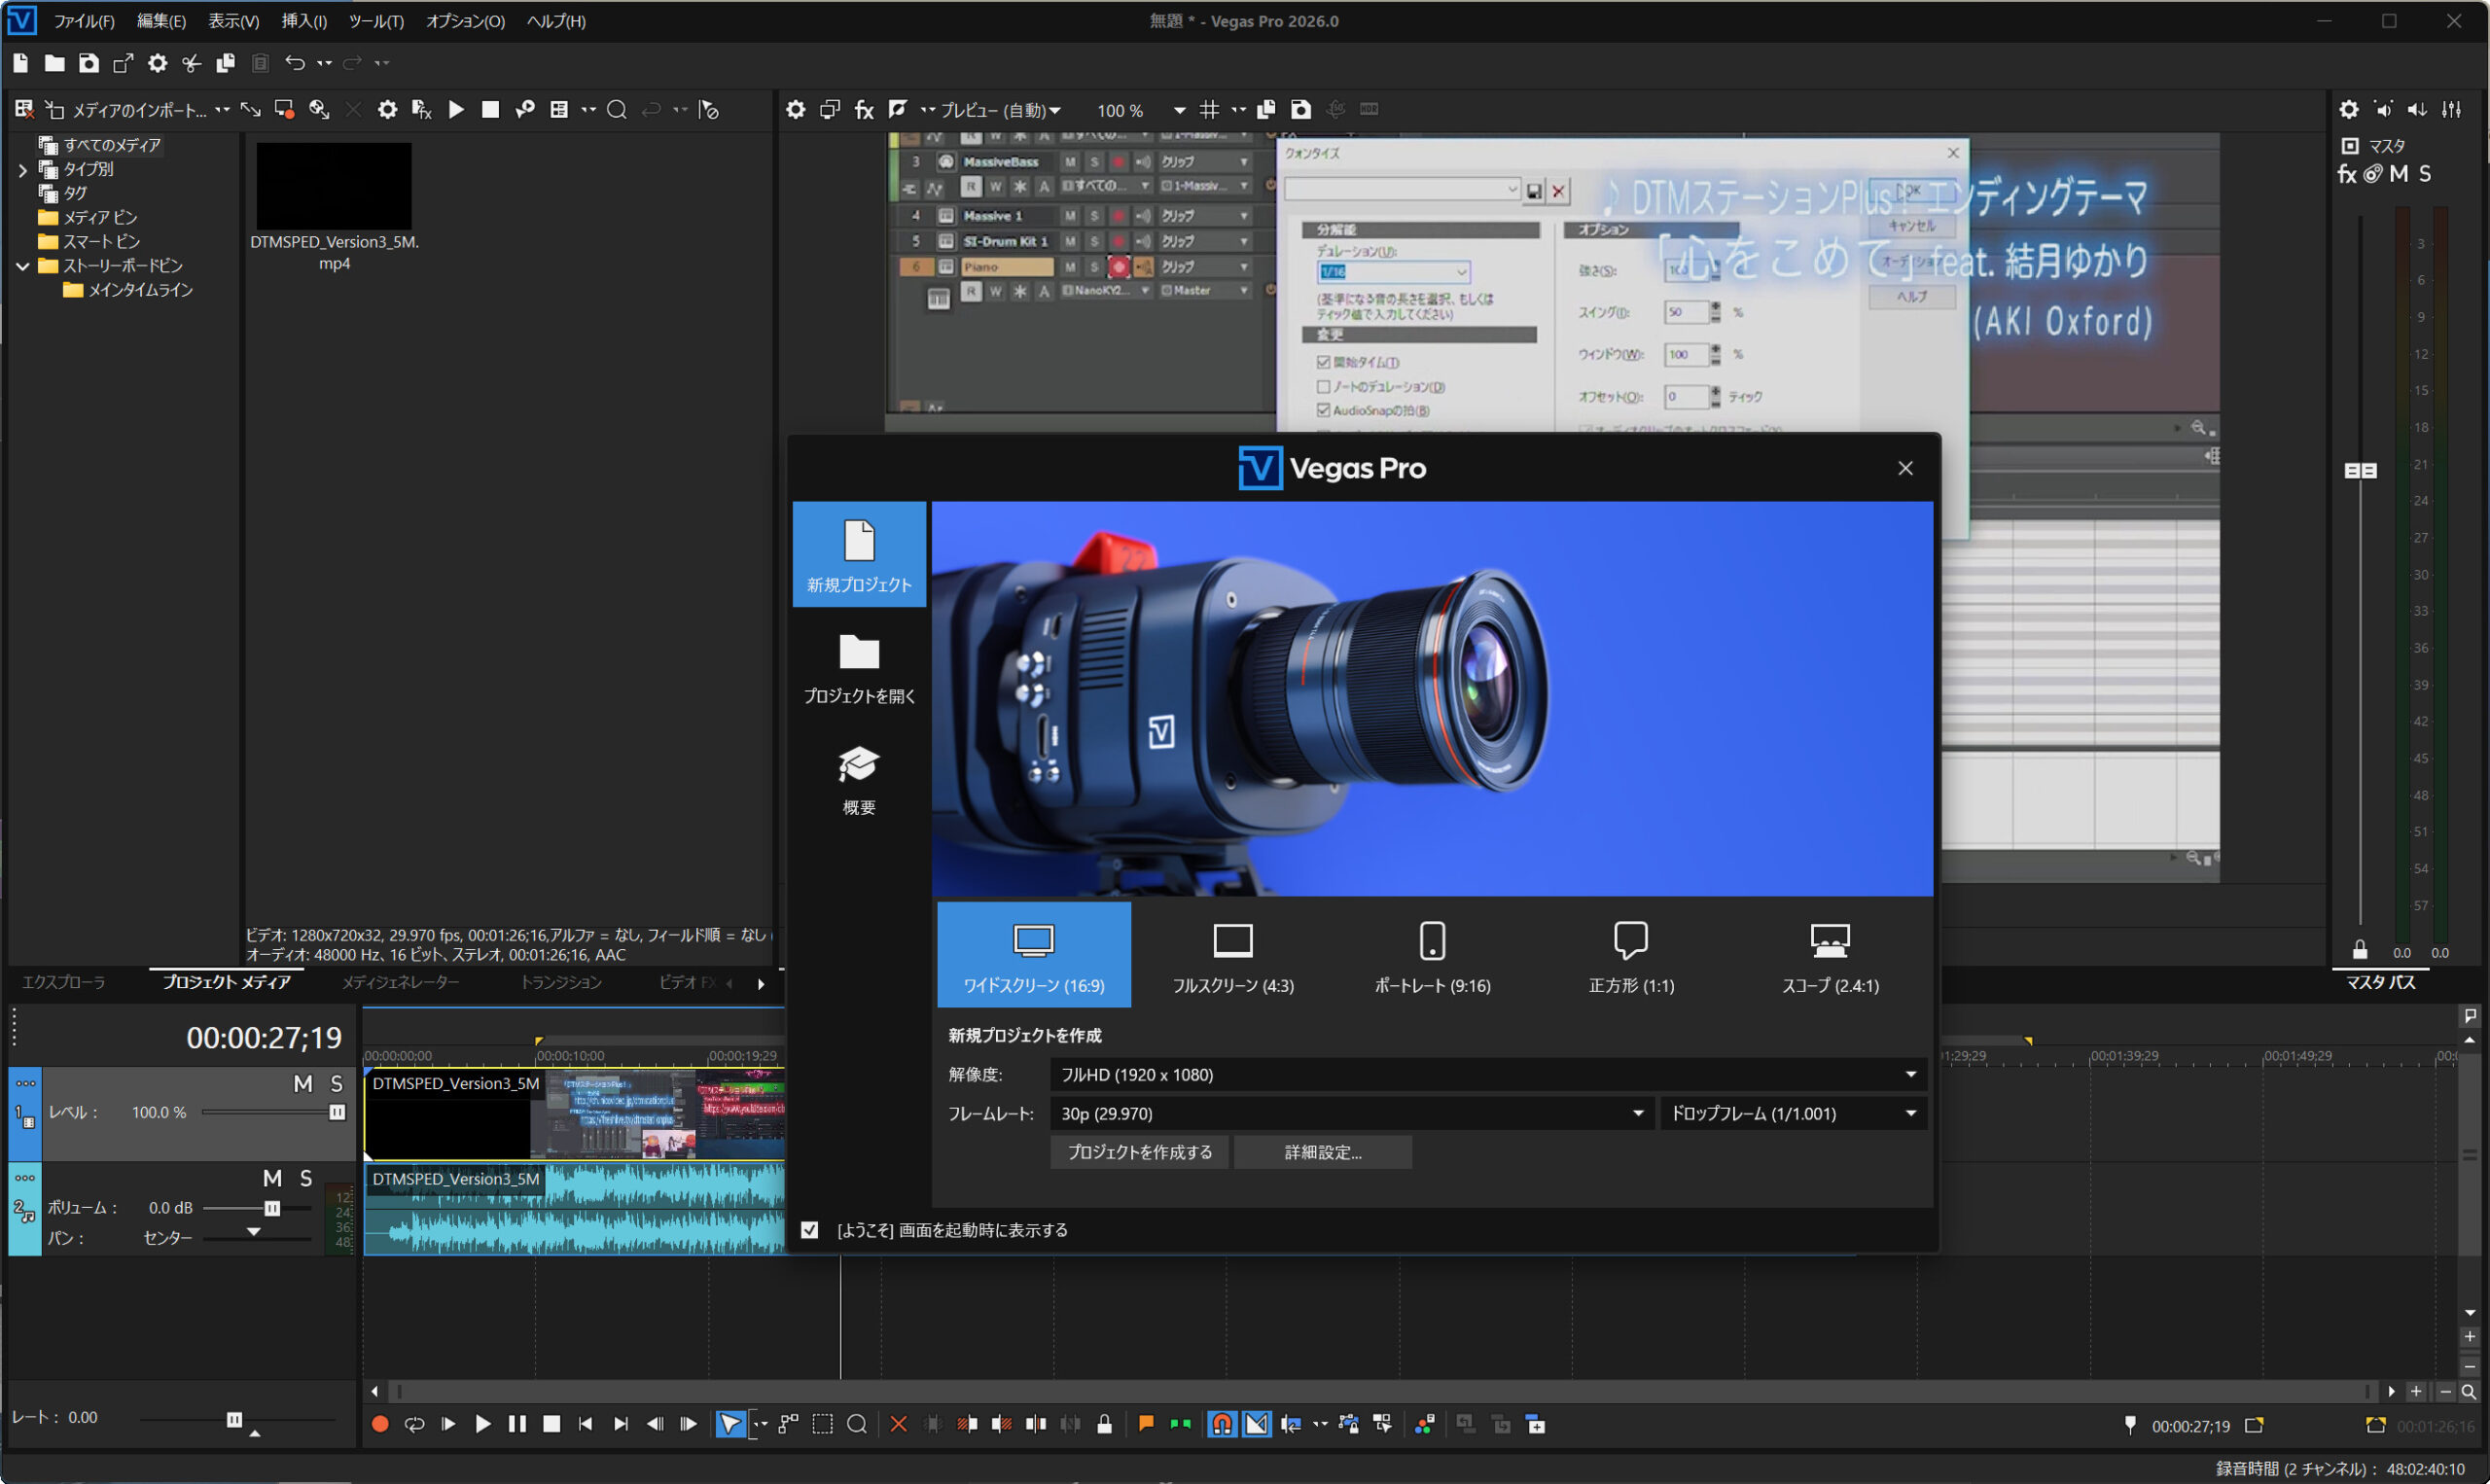Solo the video track 1
The height and width of the screenshot is (1484, 2490).
(337, 1084)
